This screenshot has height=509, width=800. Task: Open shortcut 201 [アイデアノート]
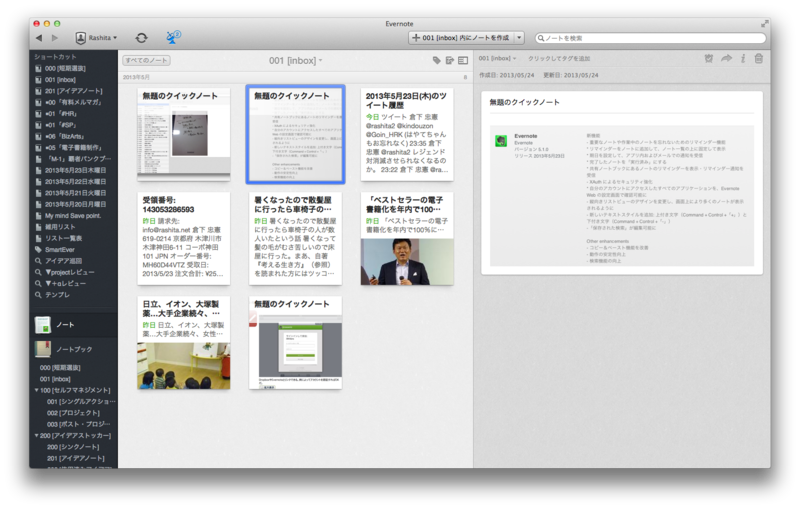[73, 91]
